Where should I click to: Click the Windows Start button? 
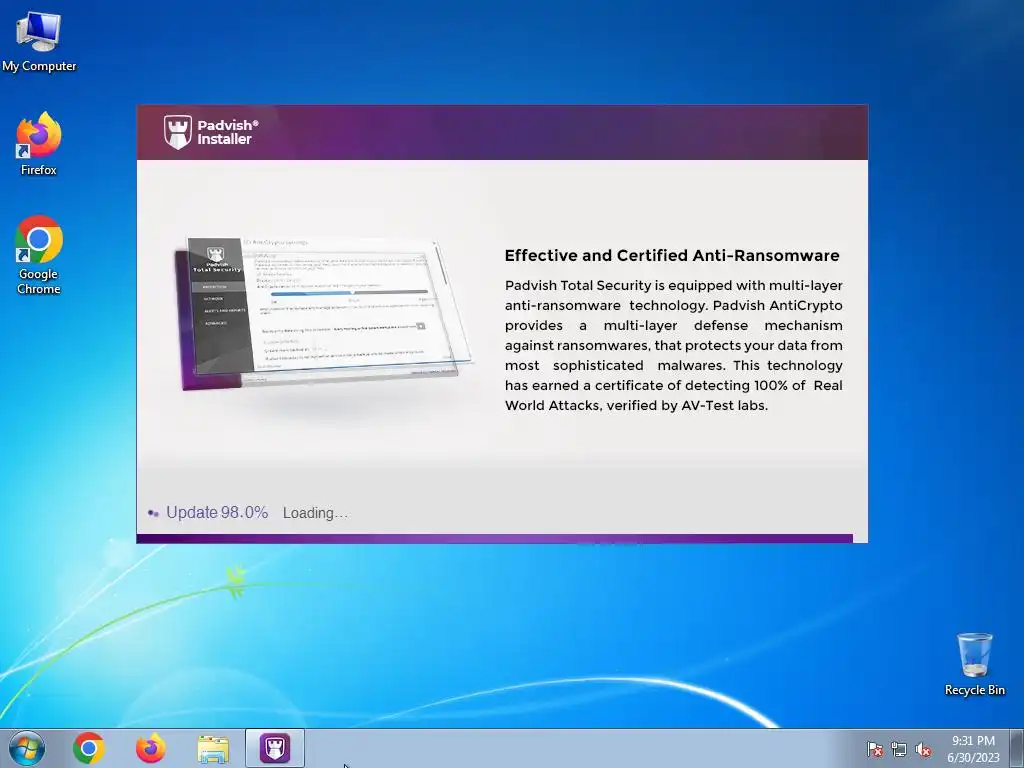coord(27,748)
